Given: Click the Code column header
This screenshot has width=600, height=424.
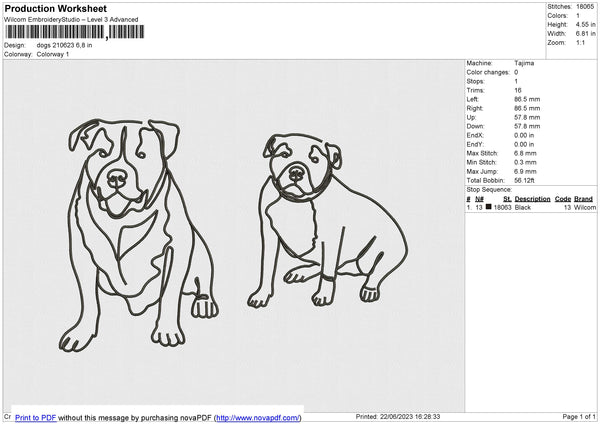Looking at the screenshot, I should [x=563, y=199].
